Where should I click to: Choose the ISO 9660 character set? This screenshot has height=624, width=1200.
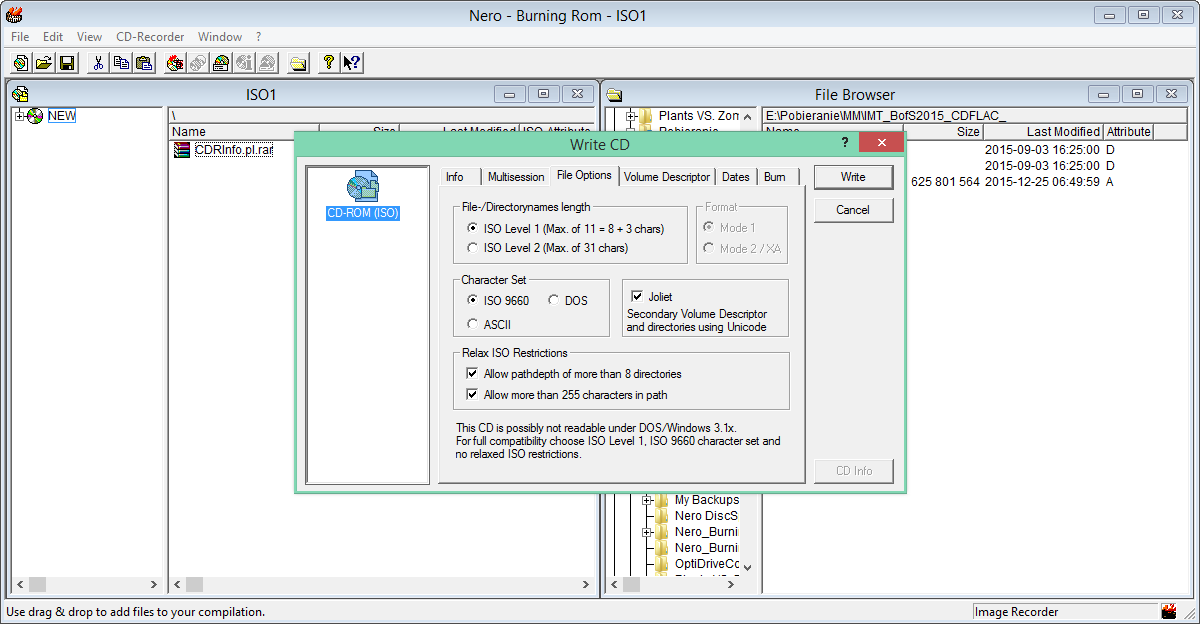[x=473, y=300]
